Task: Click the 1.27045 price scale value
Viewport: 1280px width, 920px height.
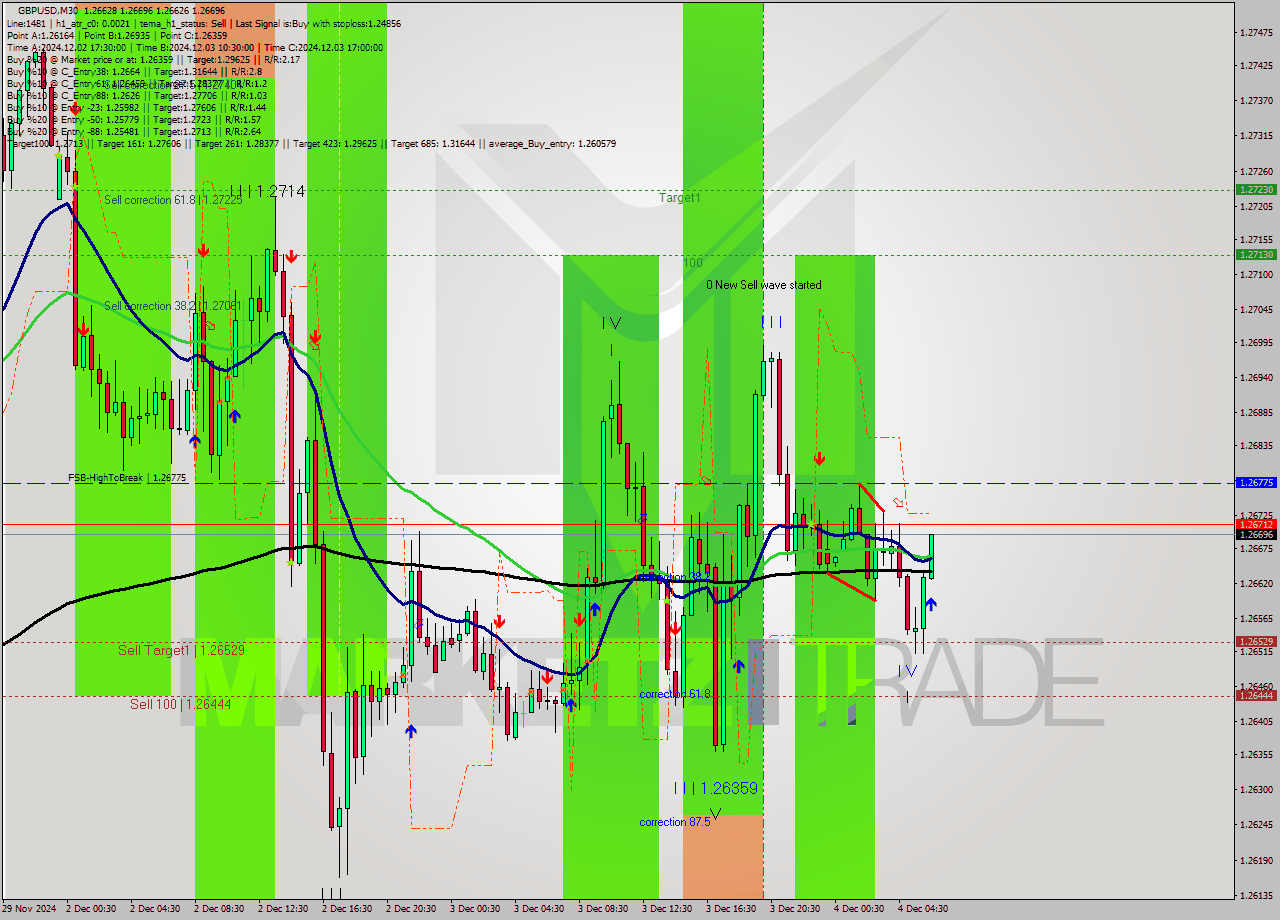Action: (1255, 309)
